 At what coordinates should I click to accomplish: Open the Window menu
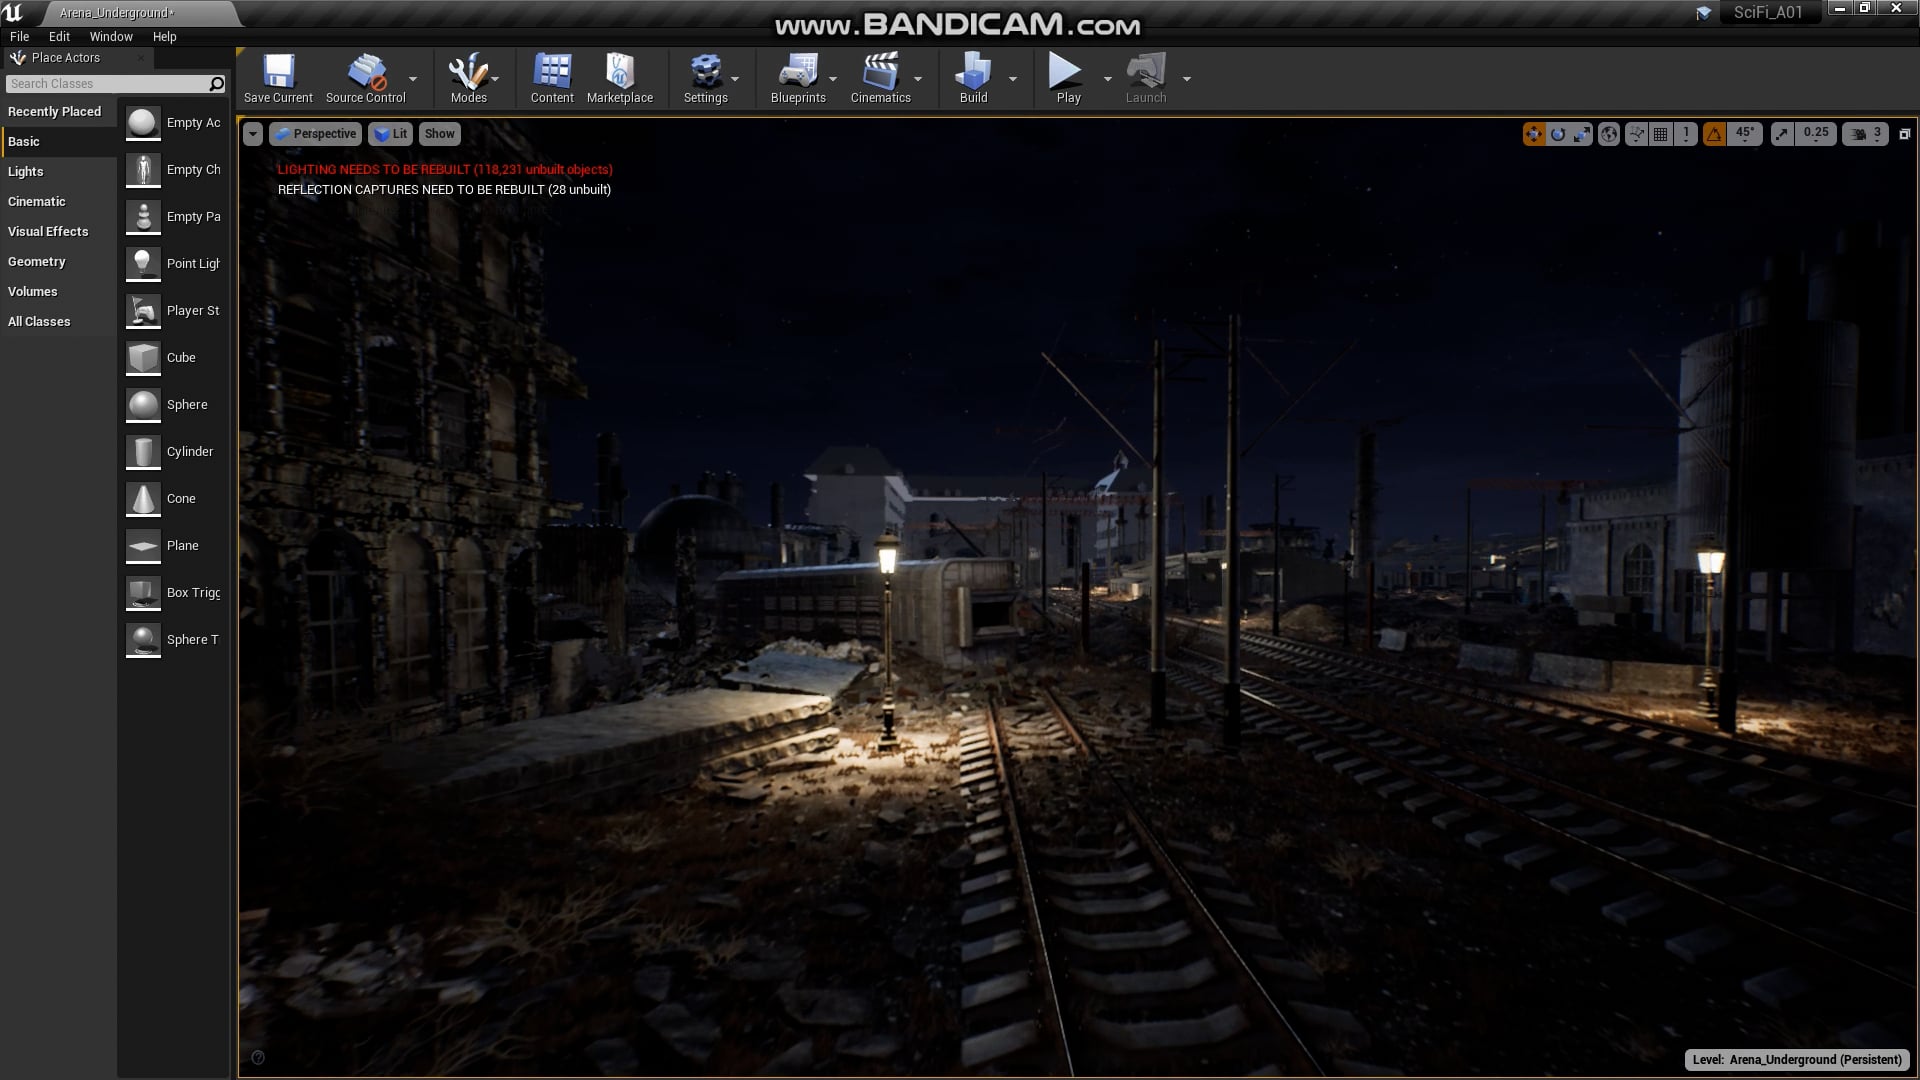(111, 36)
